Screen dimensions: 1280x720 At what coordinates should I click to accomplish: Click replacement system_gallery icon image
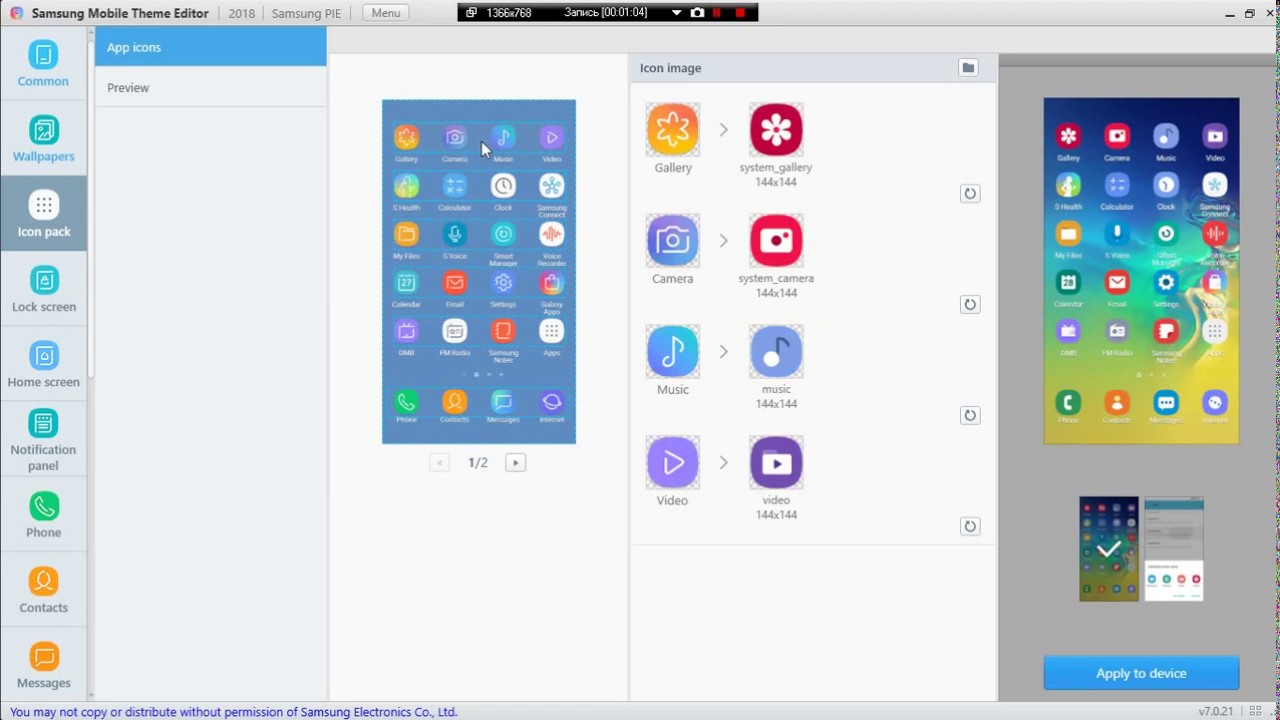click(776, 130)
